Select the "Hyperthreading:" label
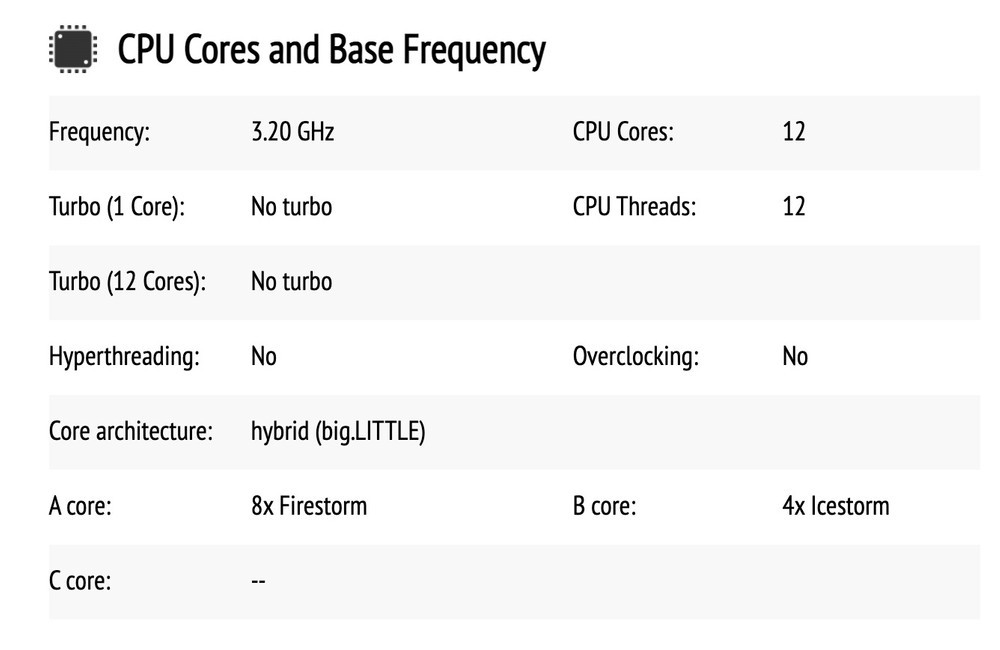 [x=124, y=357]
